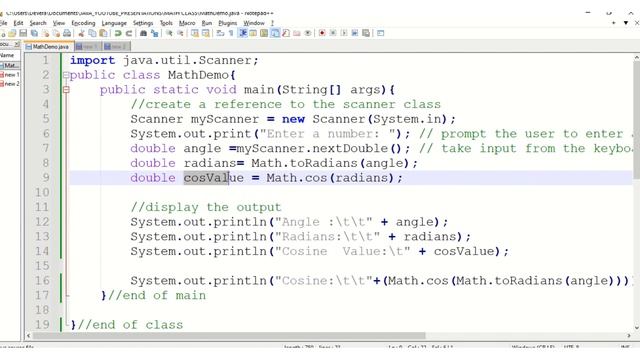Viewport: 640px width, 360px height.
Task: Open Folder as Workspace icon
Action: [297, 33]
